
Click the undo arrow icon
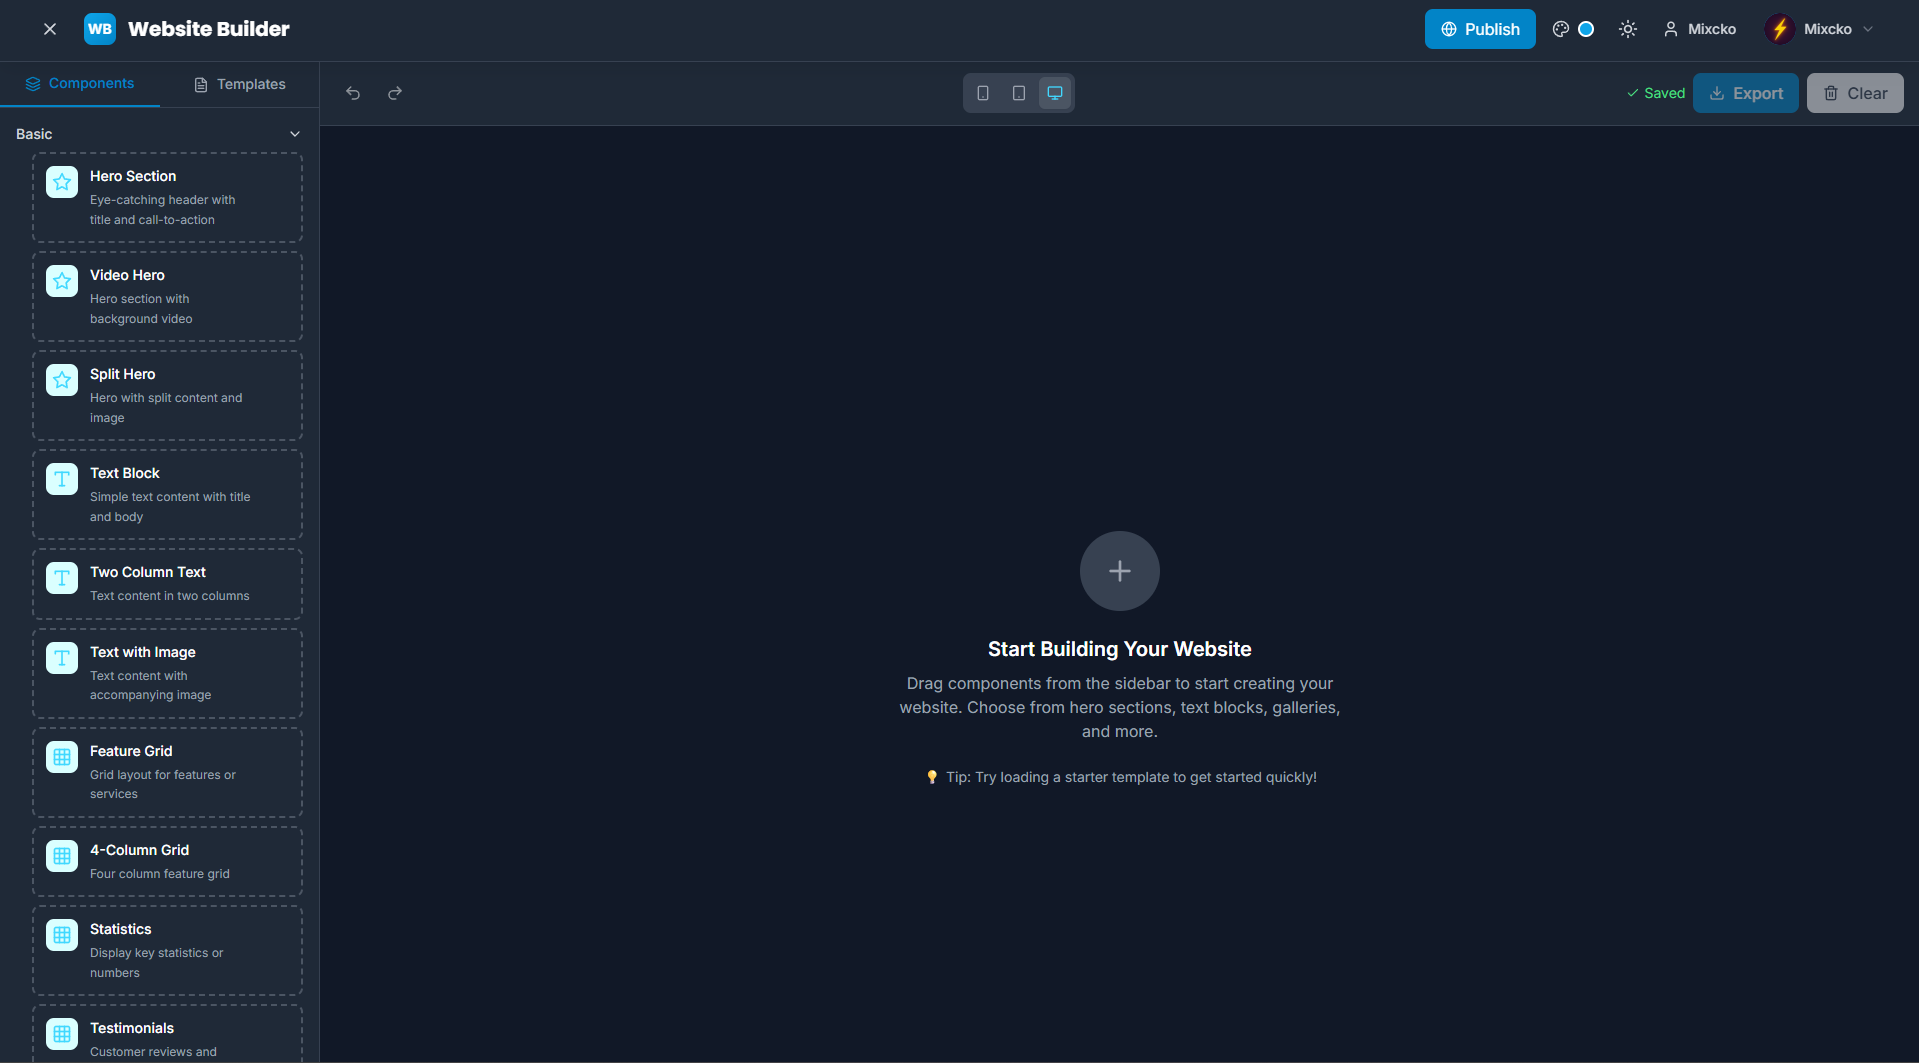[353, 93]
